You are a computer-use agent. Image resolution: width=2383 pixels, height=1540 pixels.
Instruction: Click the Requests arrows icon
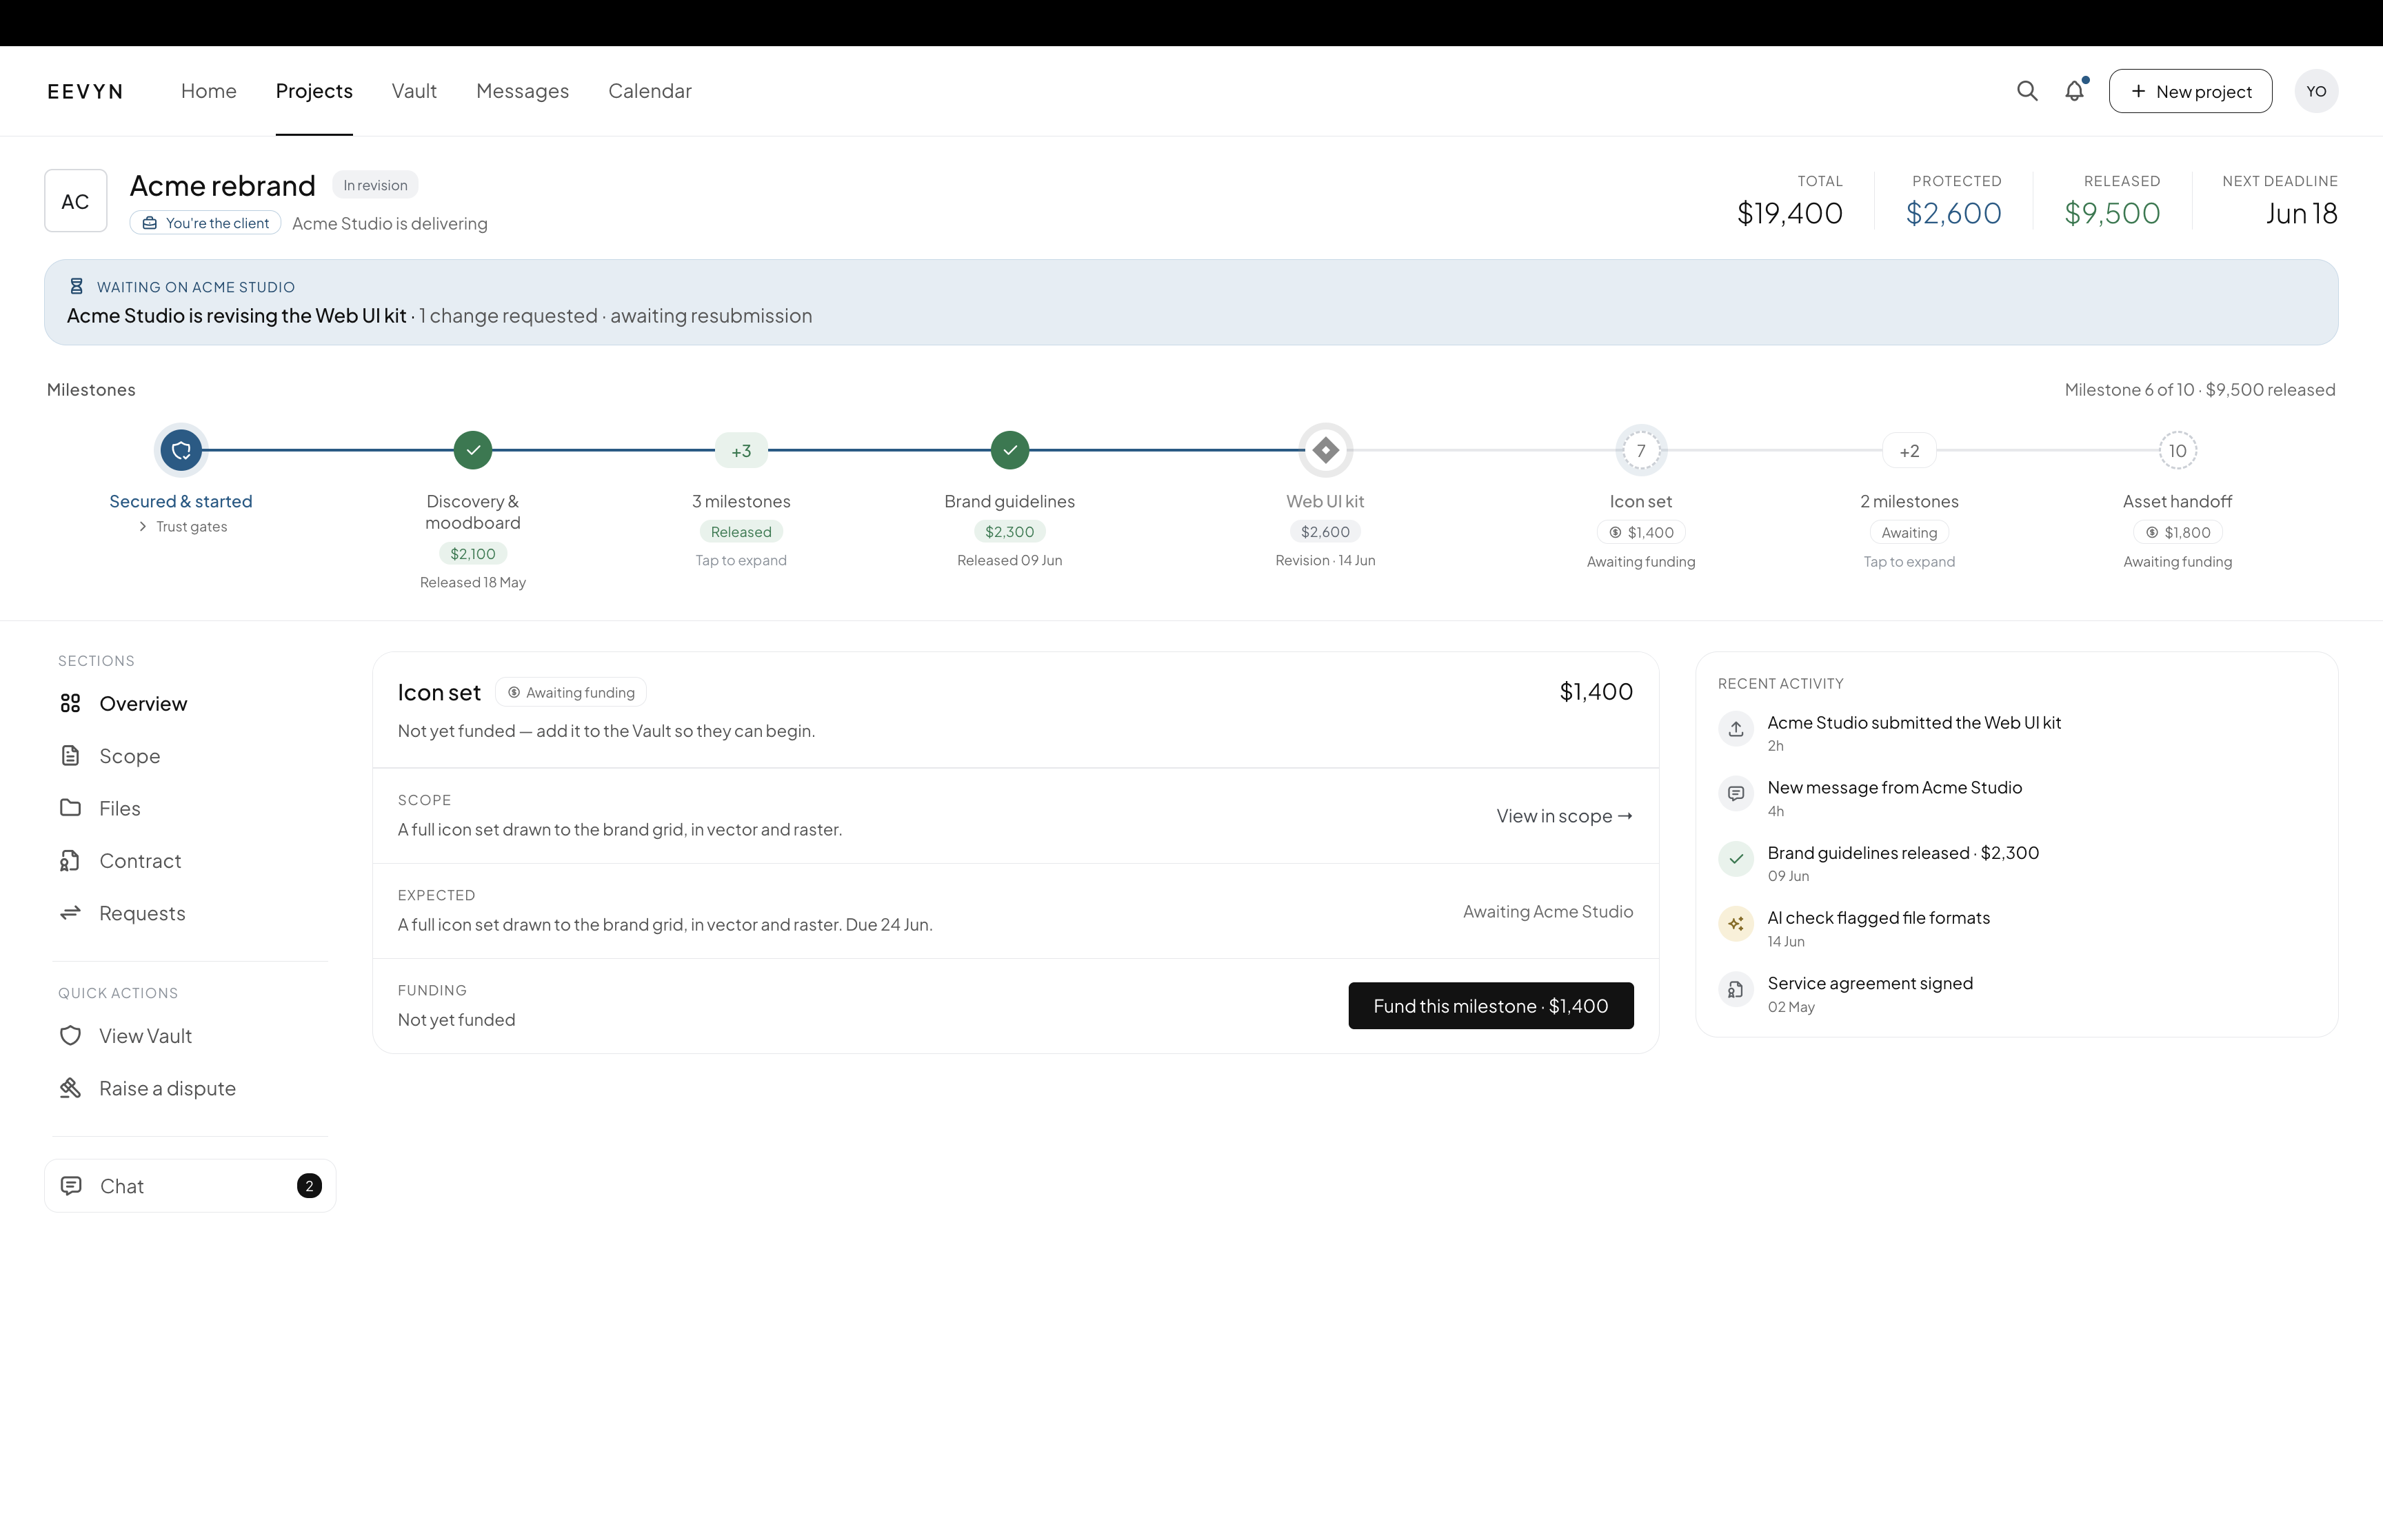tap(70, 913)
